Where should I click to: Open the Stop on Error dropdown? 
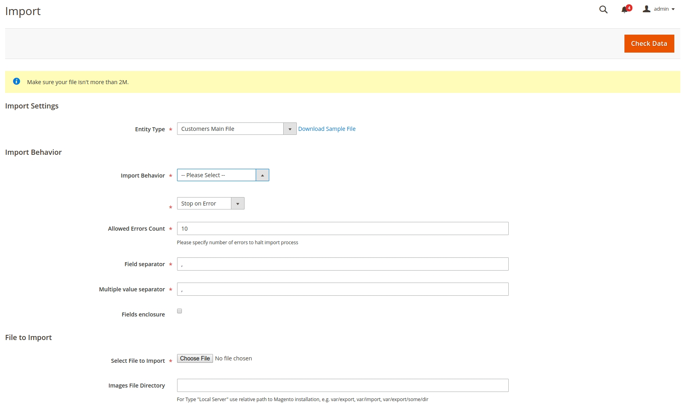[210, 203]
